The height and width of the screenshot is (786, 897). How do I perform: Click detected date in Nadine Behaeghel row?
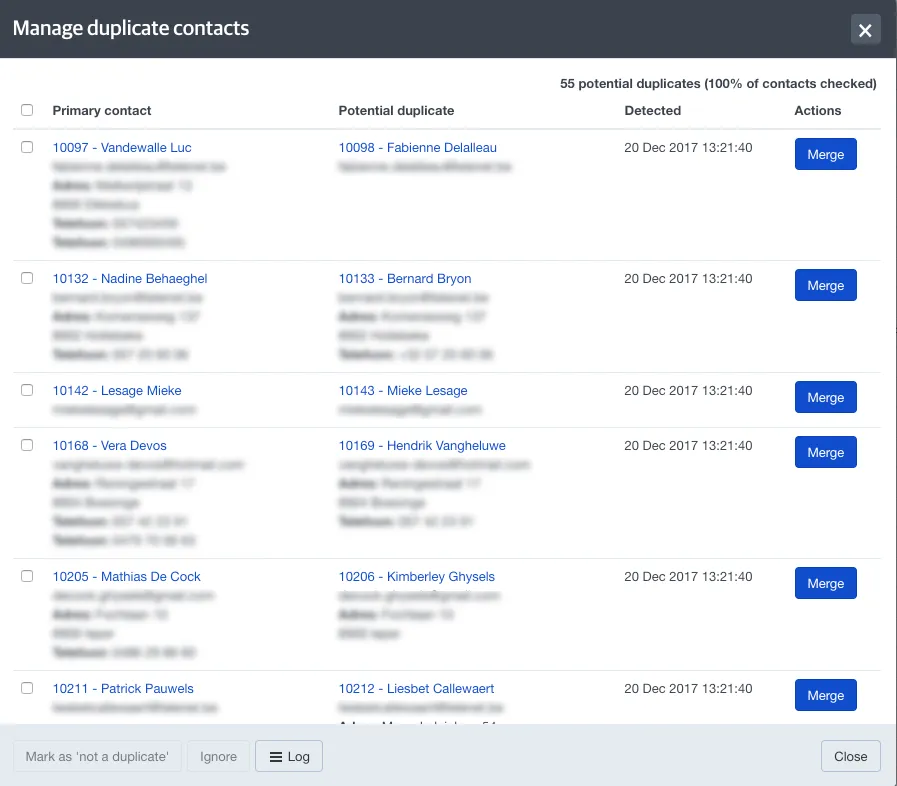pyautogui.click(x=688, y=279)
